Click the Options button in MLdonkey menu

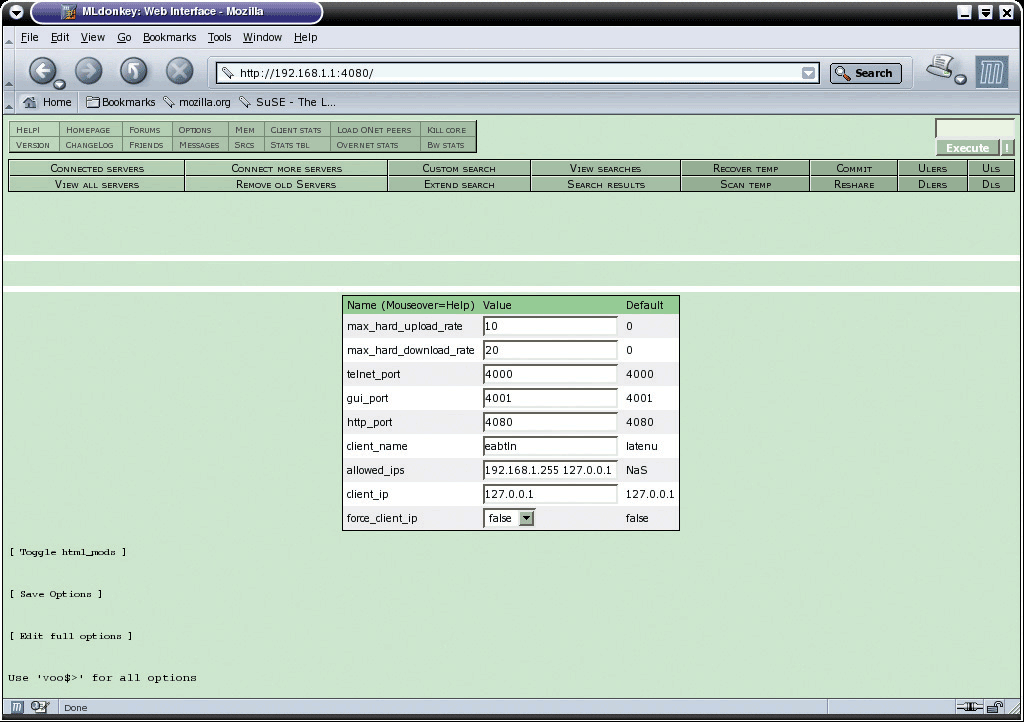click(200, 129)
